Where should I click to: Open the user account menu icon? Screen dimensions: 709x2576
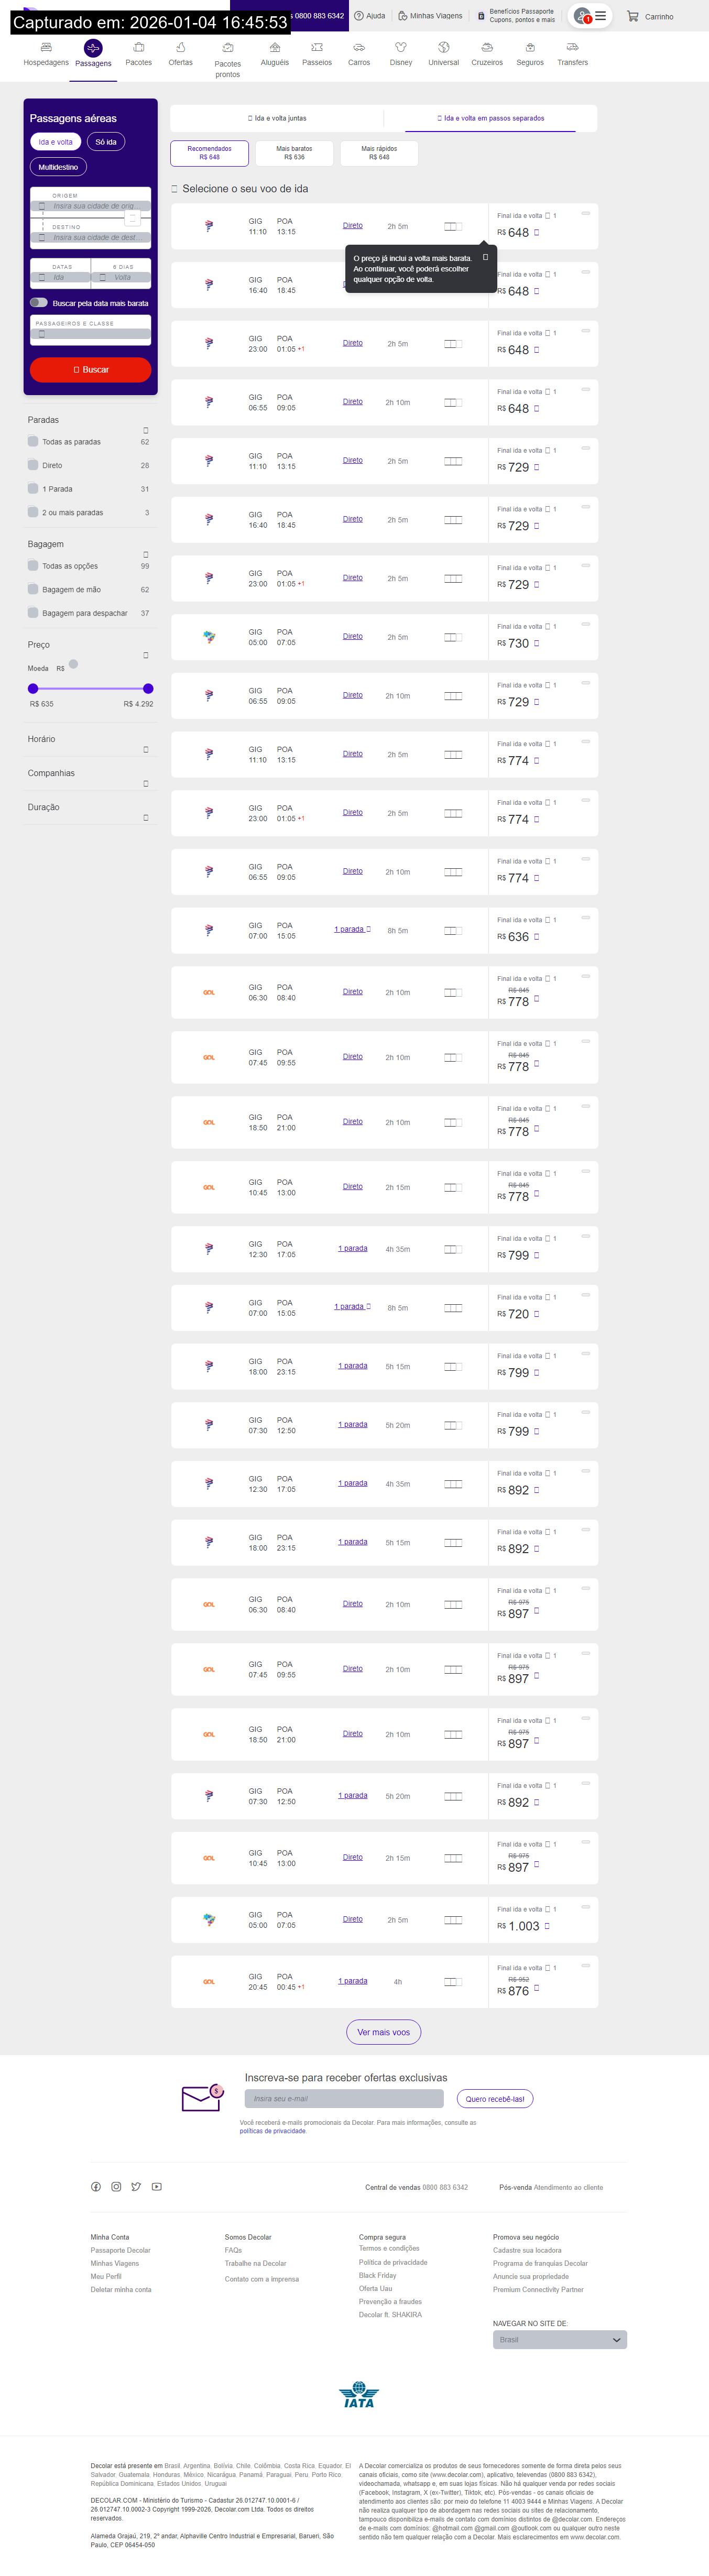(591, 16)
